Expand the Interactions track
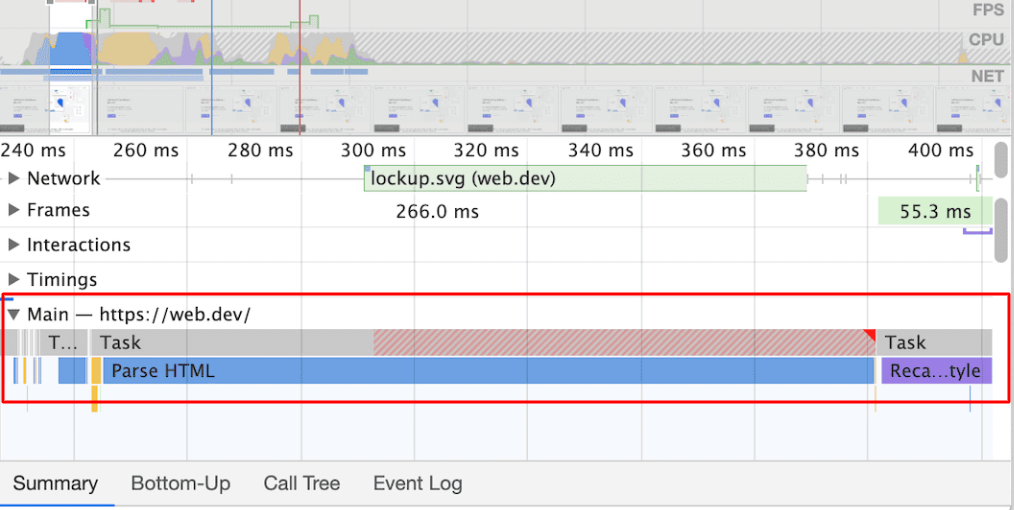1014x510 pixels. tap(14, 245)
